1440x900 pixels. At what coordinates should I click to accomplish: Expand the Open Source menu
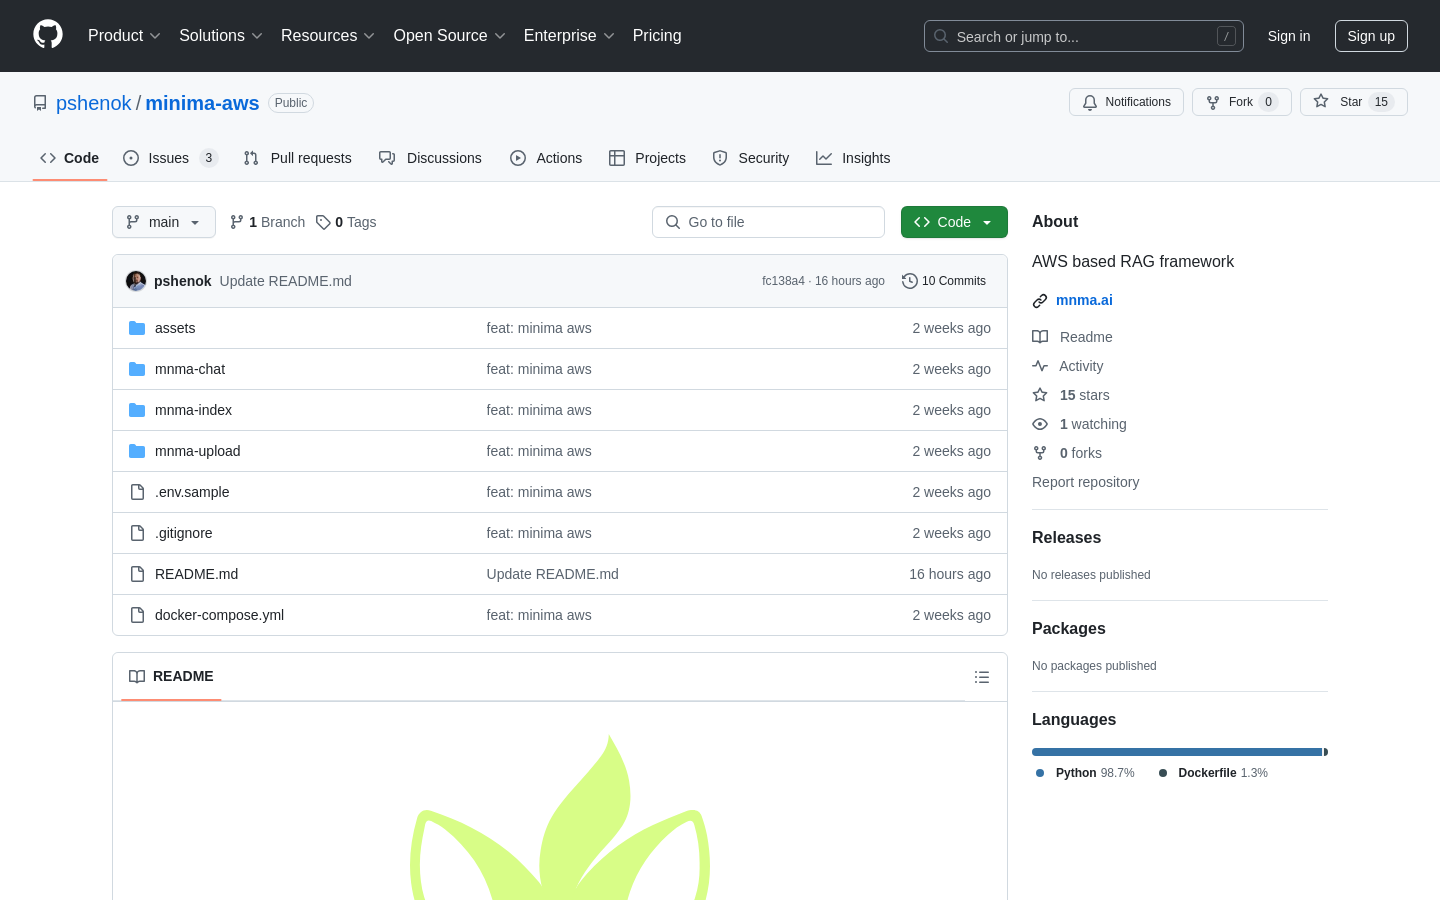tap(450, 36)
